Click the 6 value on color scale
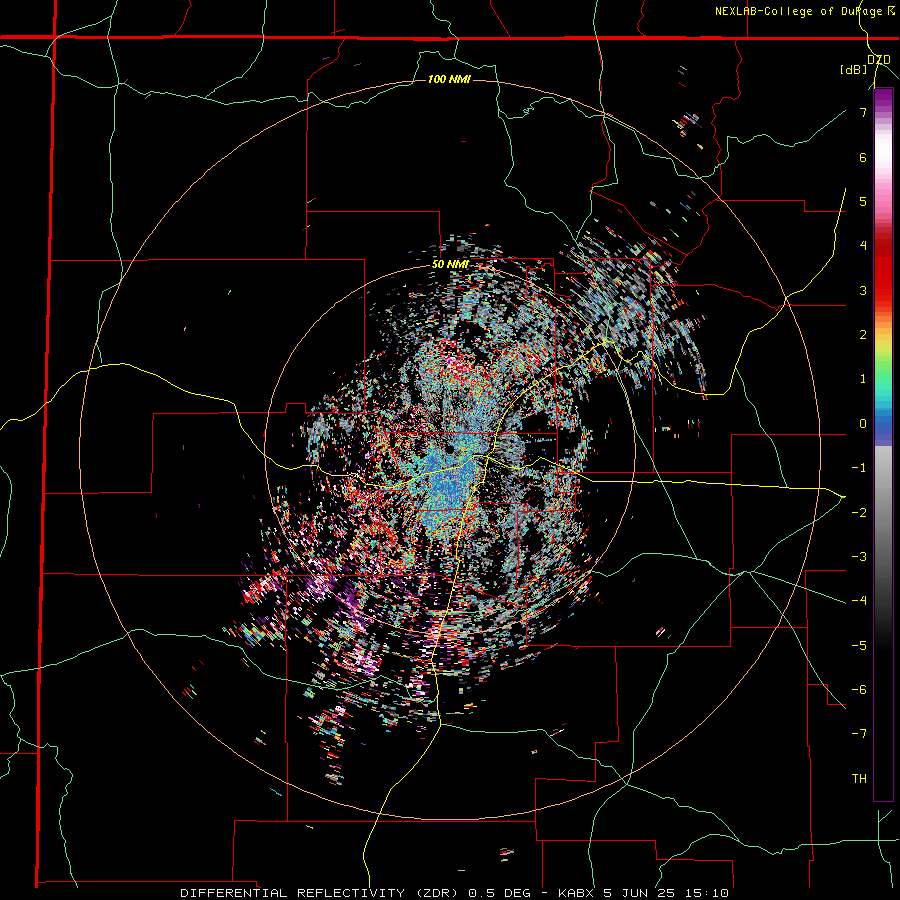The width and height of the screenshot is (900, 900). point(863,157)
